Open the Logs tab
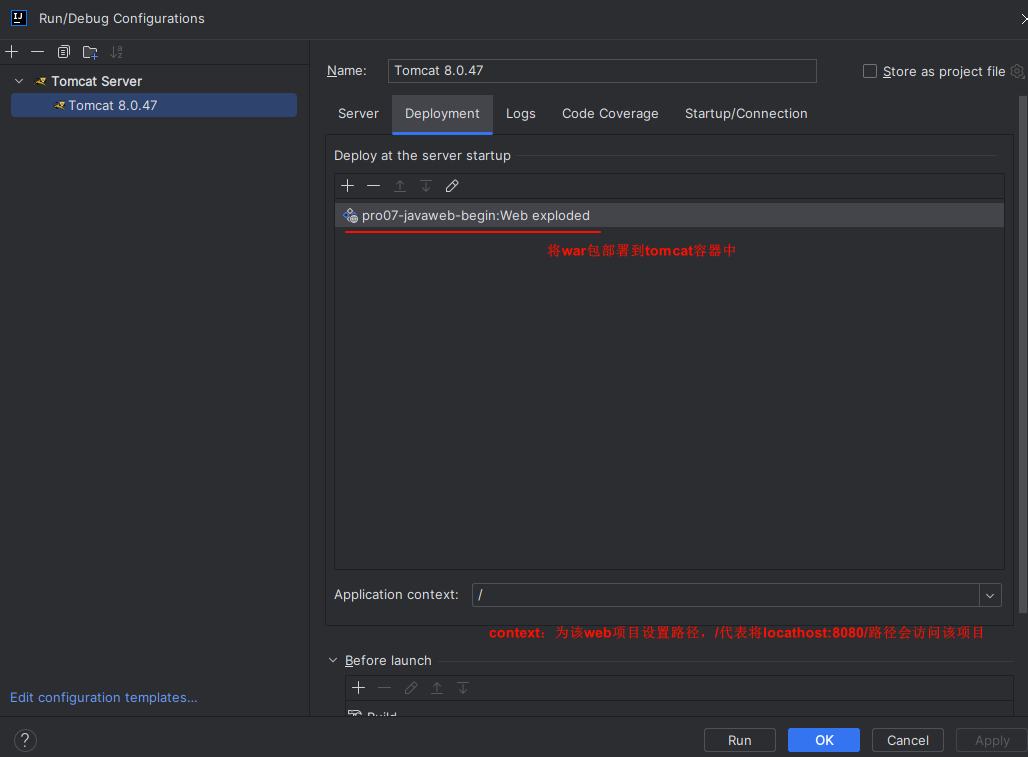This screenshot has height=757, width=1028. (x=521, y=113)
